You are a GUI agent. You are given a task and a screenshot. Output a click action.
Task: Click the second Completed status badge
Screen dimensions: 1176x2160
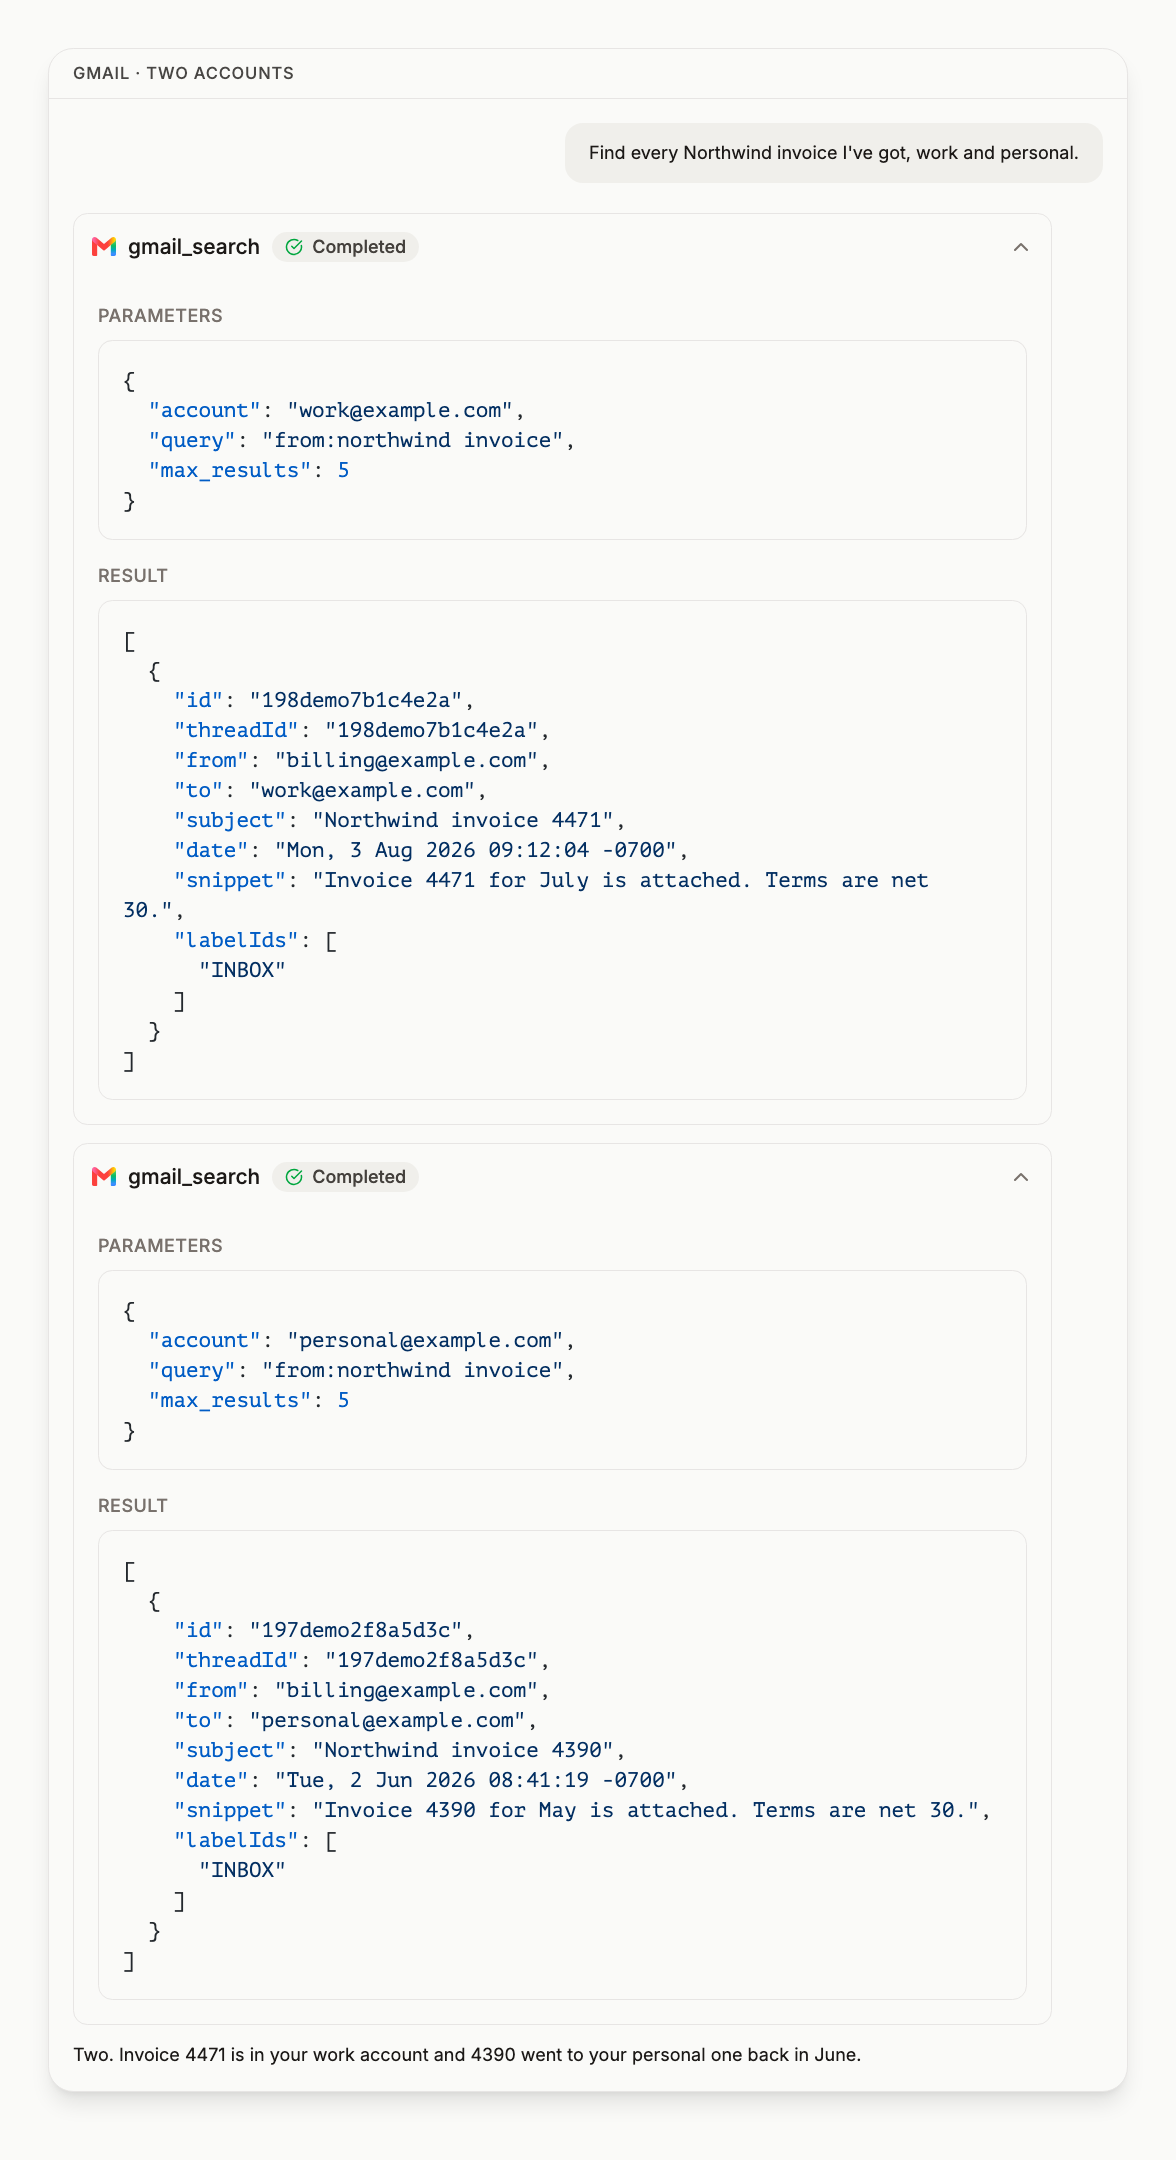(345, 1177)
